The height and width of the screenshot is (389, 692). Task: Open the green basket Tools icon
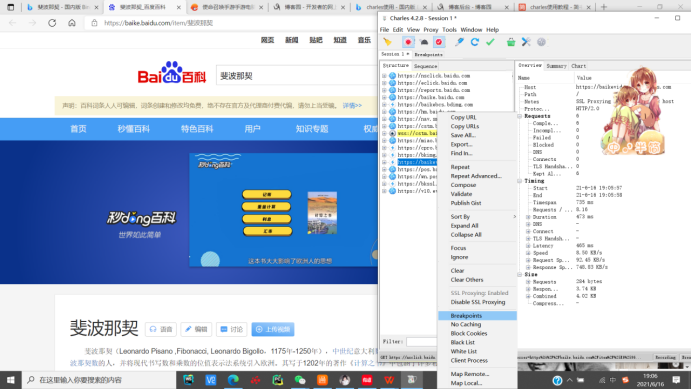tap(511, 42)
